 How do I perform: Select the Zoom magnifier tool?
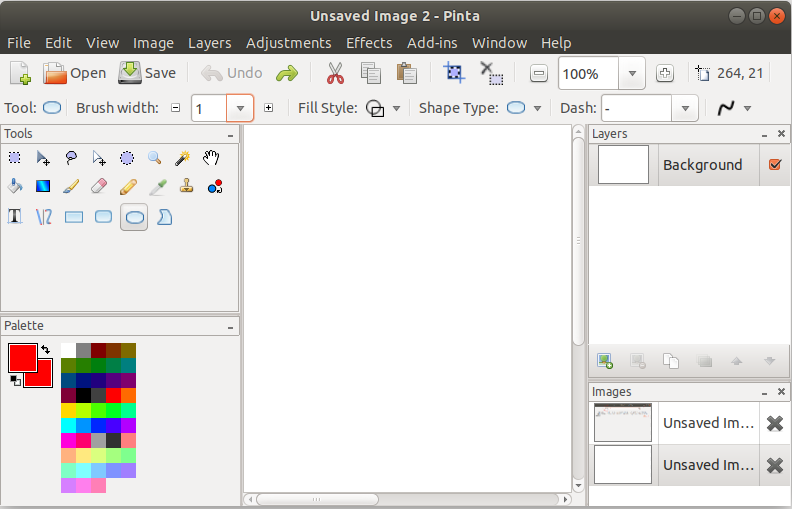[155, 158]
